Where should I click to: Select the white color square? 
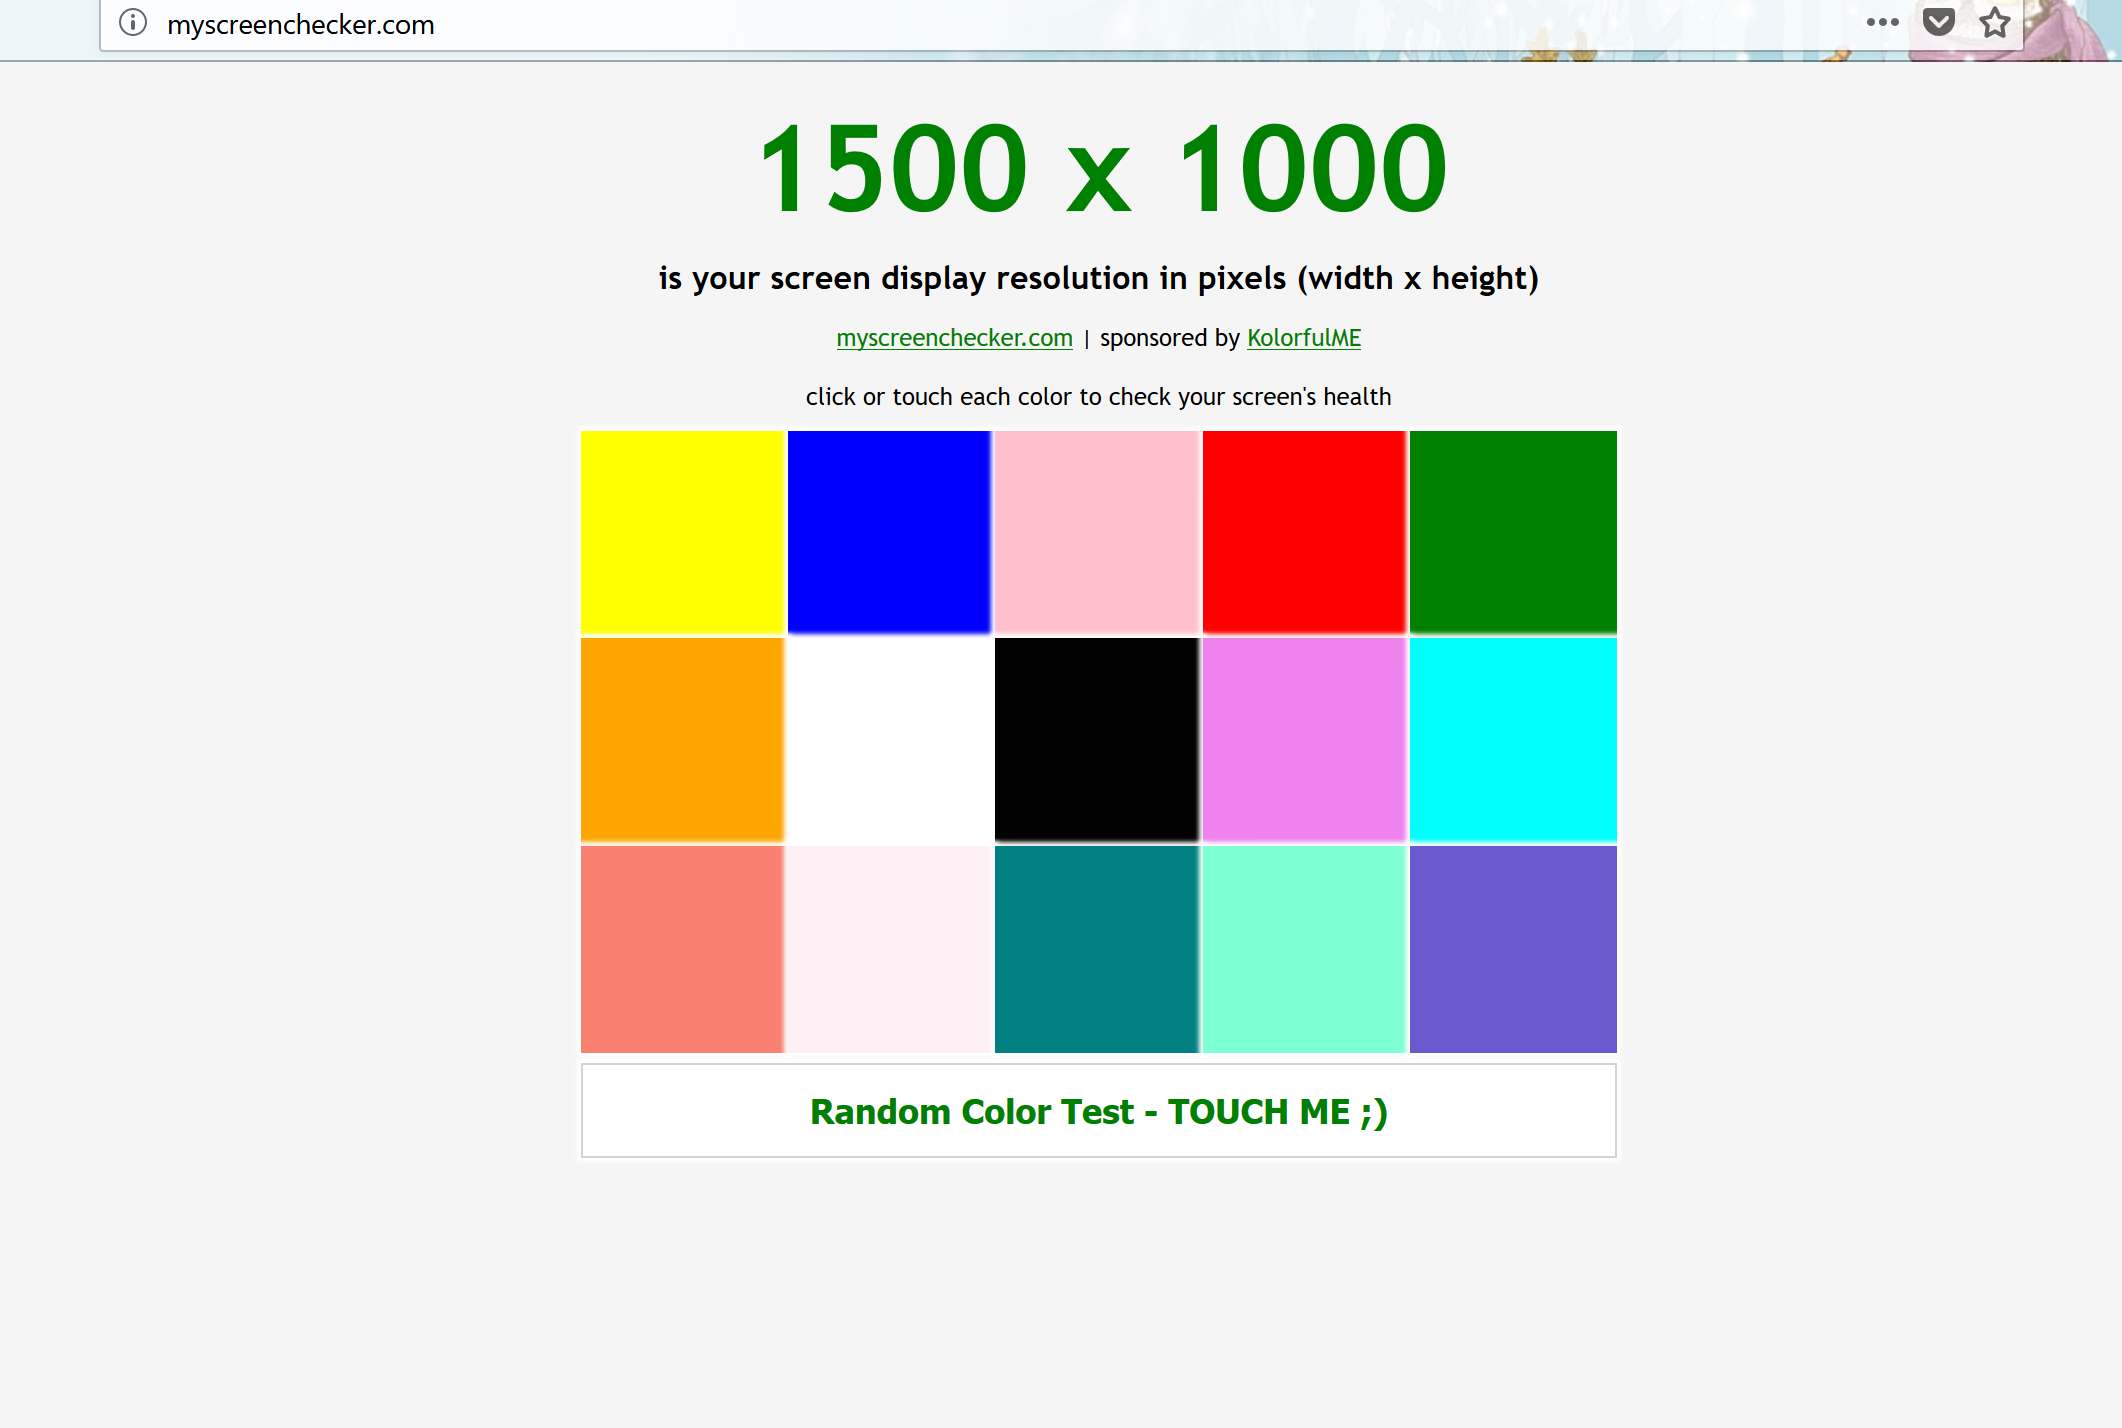[x=889, y=740]
